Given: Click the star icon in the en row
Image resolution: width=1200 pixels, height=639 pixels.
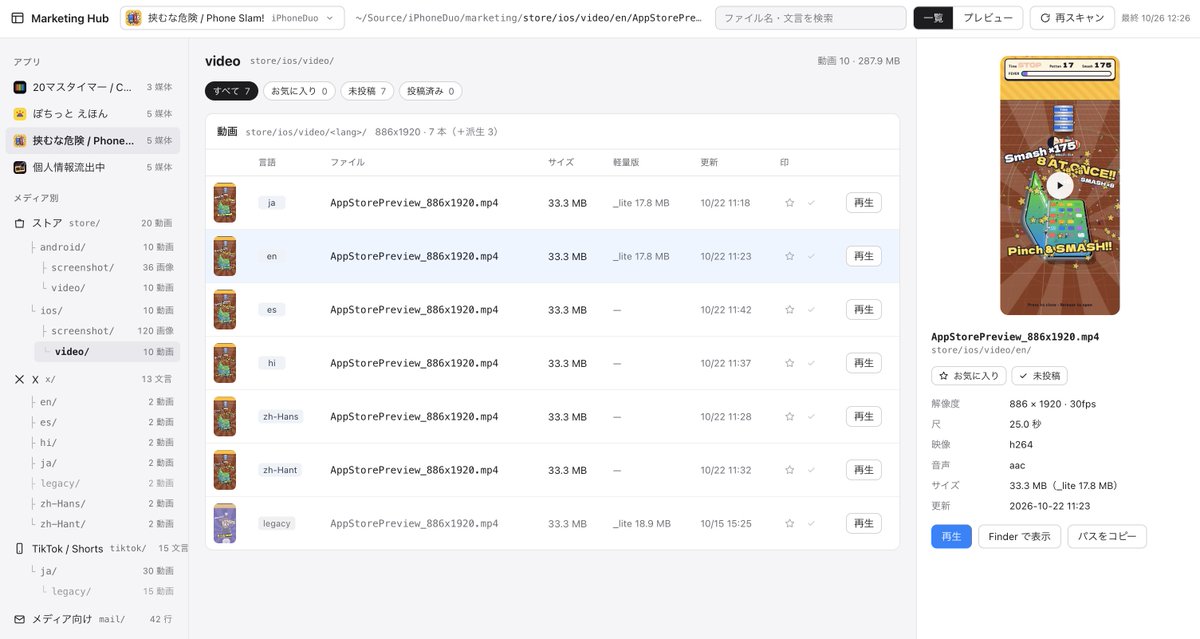Looking at the screenshot, I should click(790, 256).
